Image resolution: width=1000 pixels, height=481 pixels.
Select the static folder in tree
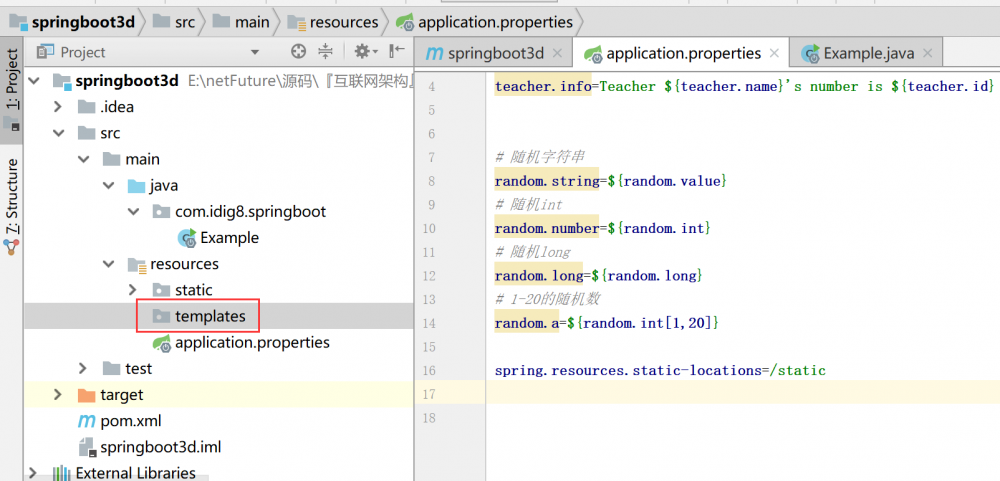click(x=194, y=290)
